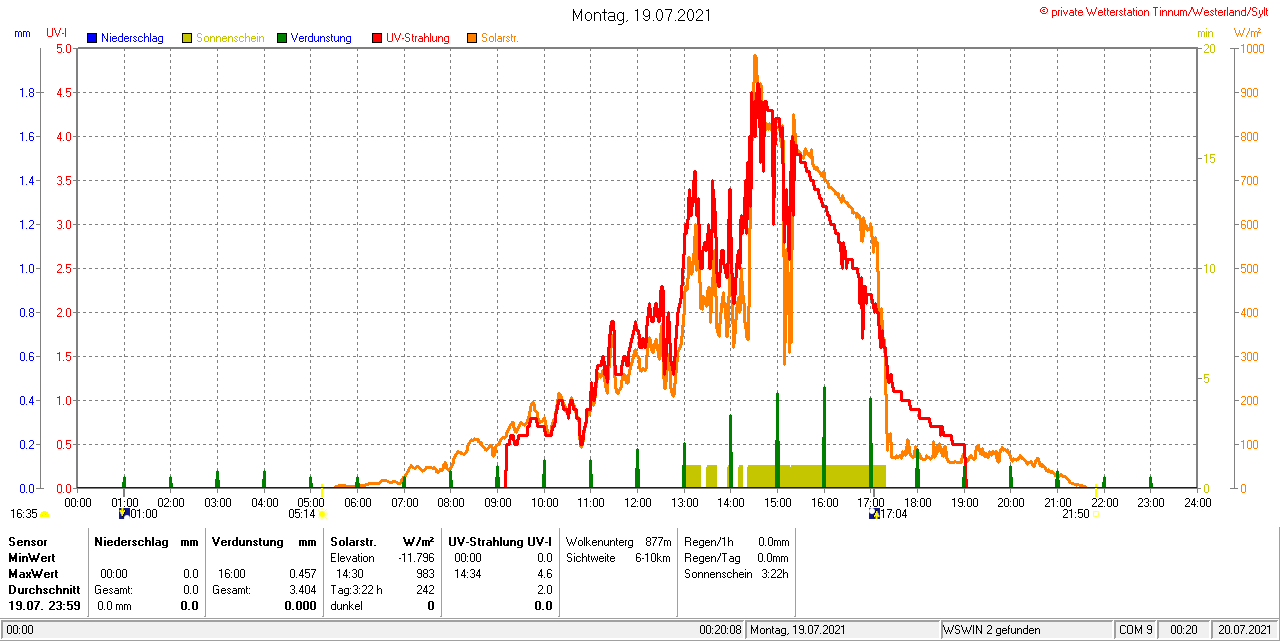This screenshot has height=641, width=1280.
Task: Click the Sonnenschein value 3:22h
Action: [x=773, y=574]
